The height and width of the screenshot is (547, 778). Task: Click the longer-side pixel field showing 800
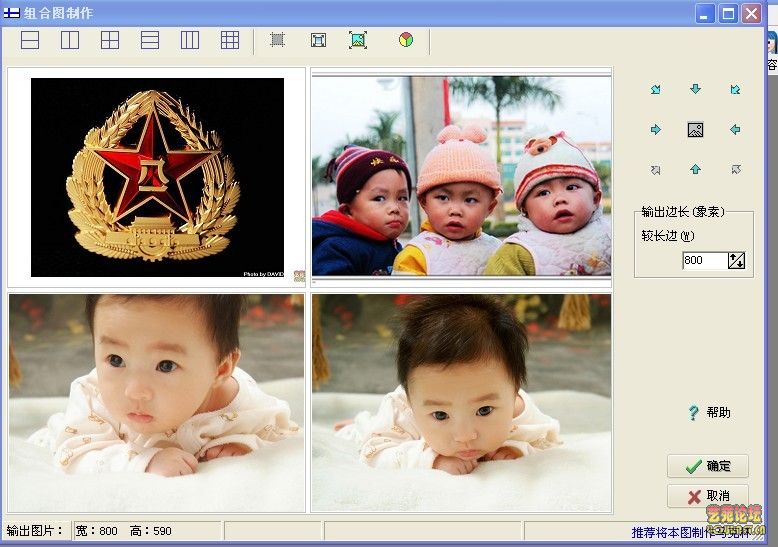704,260
